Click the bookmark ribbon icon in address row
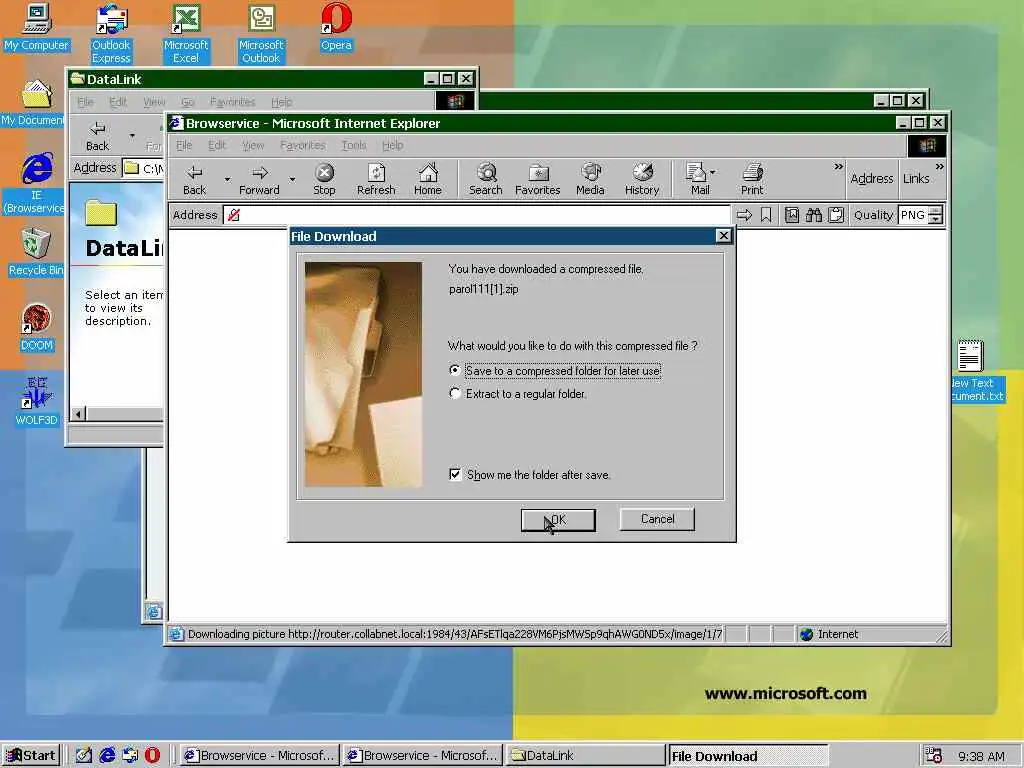1024x768 pixels. point(766,215)
